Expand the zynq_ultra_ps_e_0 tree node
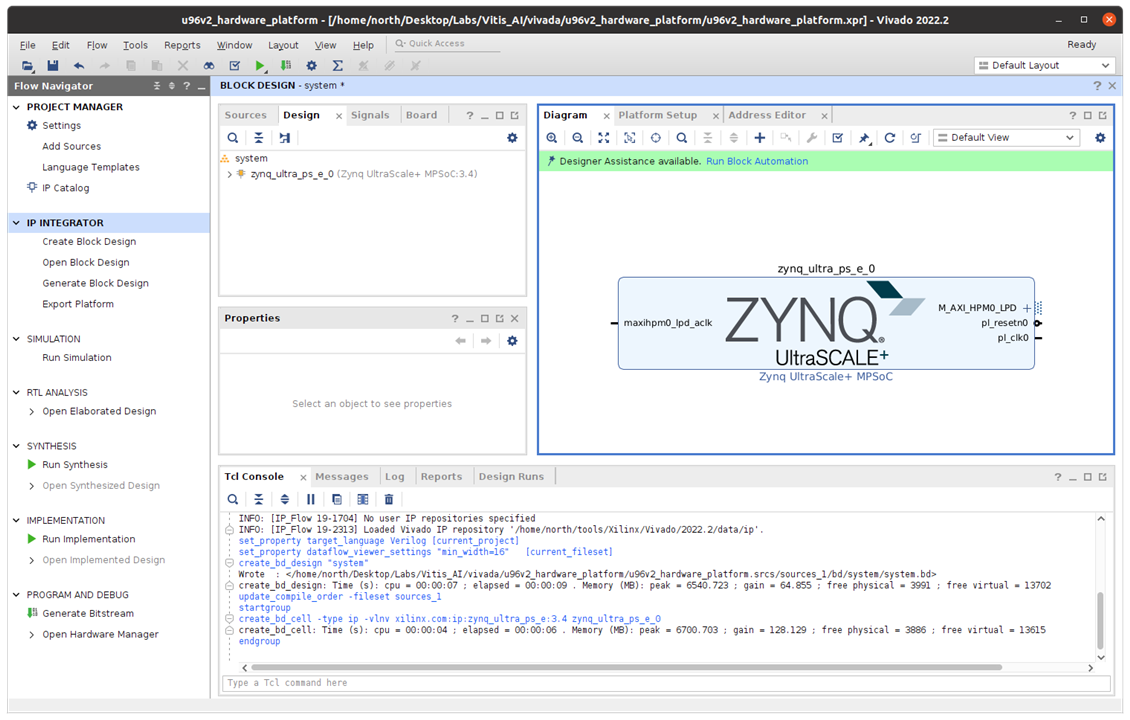 coord(229,174)
